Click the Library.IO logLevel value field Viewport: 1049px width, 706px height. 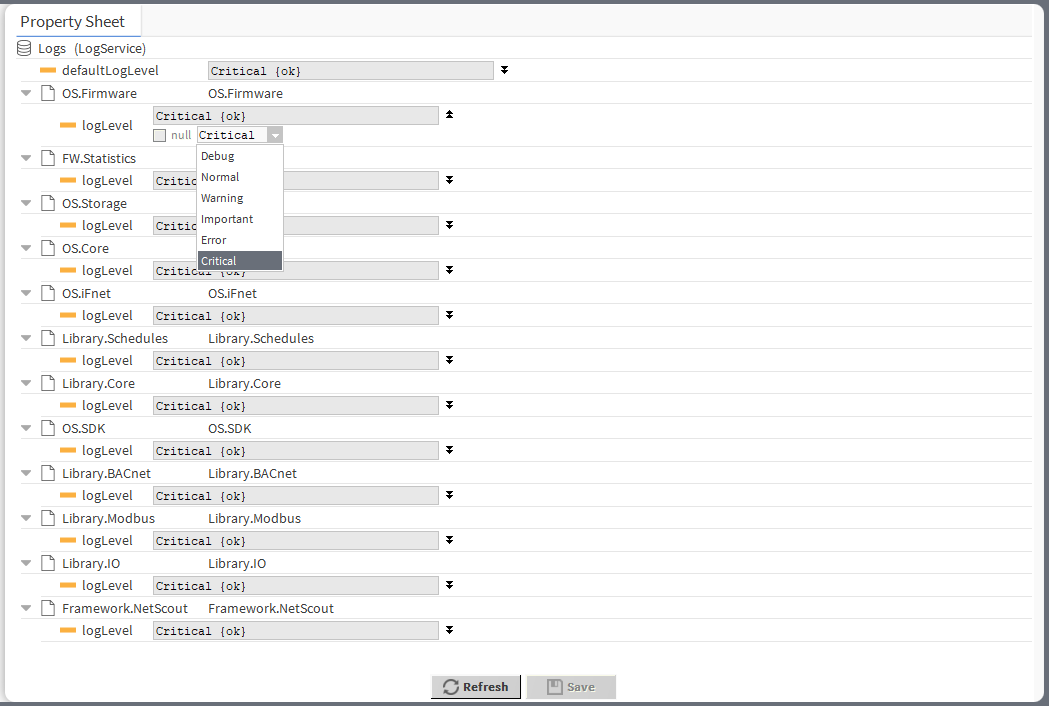pos(295,586)
